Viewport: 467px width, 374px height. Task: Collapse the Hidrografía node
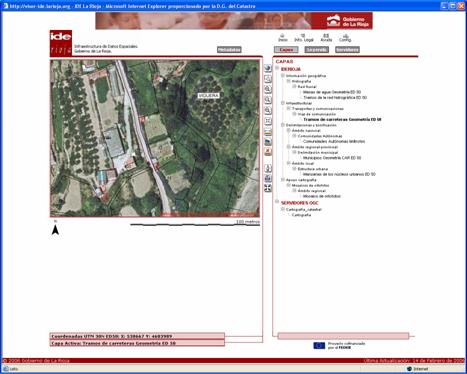click(x=289, y=81)
